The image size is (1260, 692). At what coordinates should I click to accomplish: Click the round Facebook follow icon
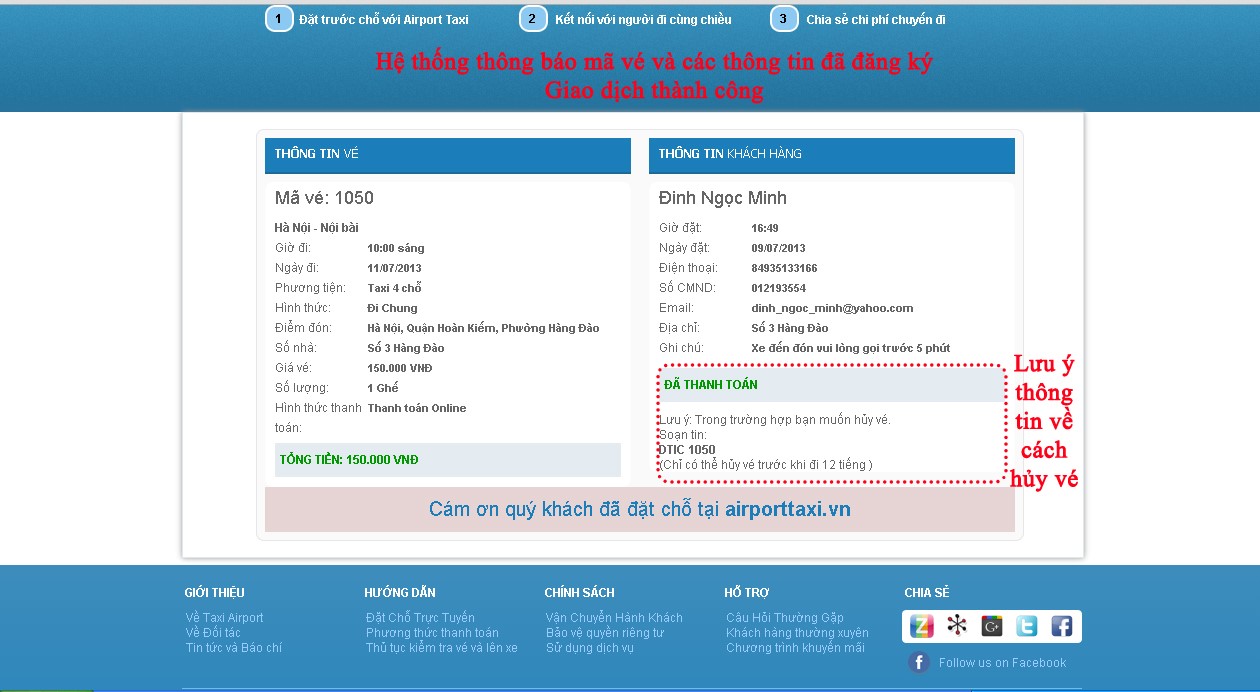tap(919, 662)
